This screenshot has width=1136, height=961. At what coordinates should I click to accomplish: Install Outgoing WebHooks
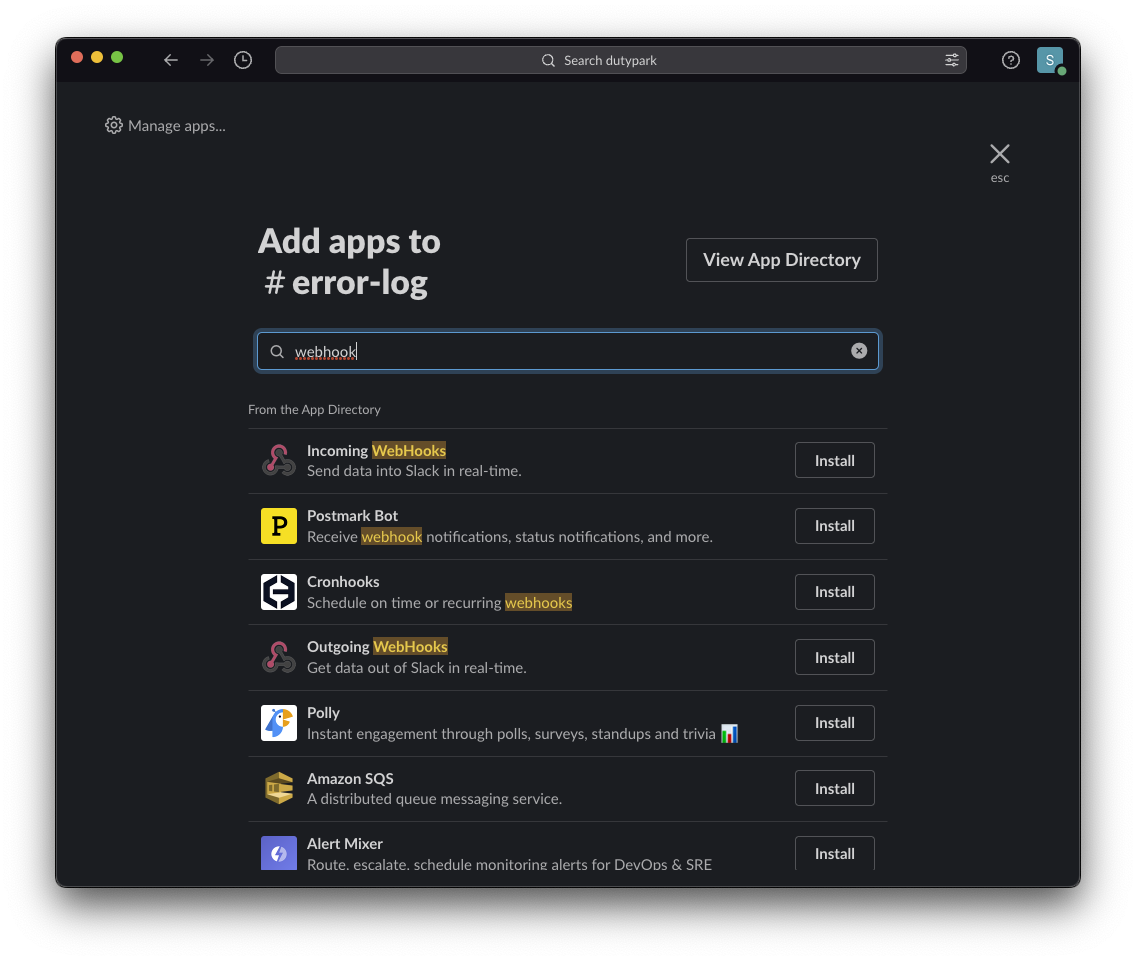tap(835, 657)
